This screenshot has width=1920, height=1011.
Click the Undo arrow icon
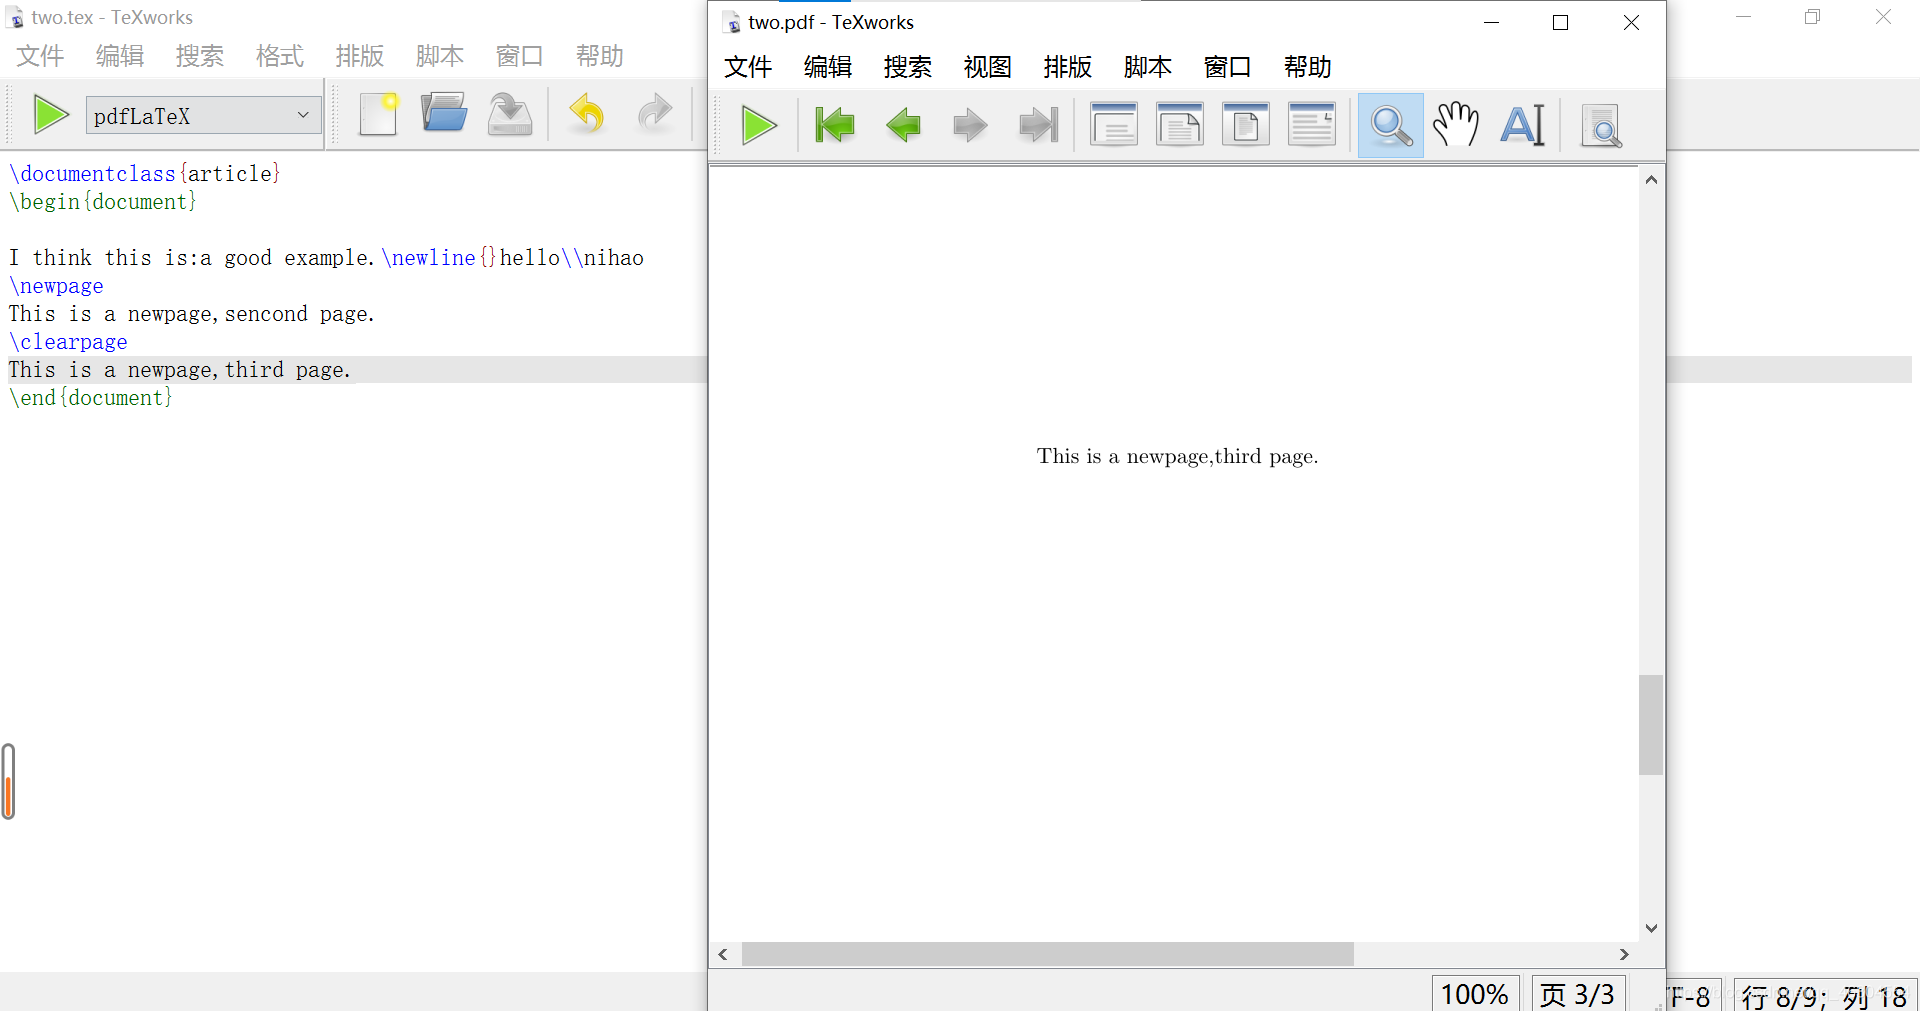(587, 114)
